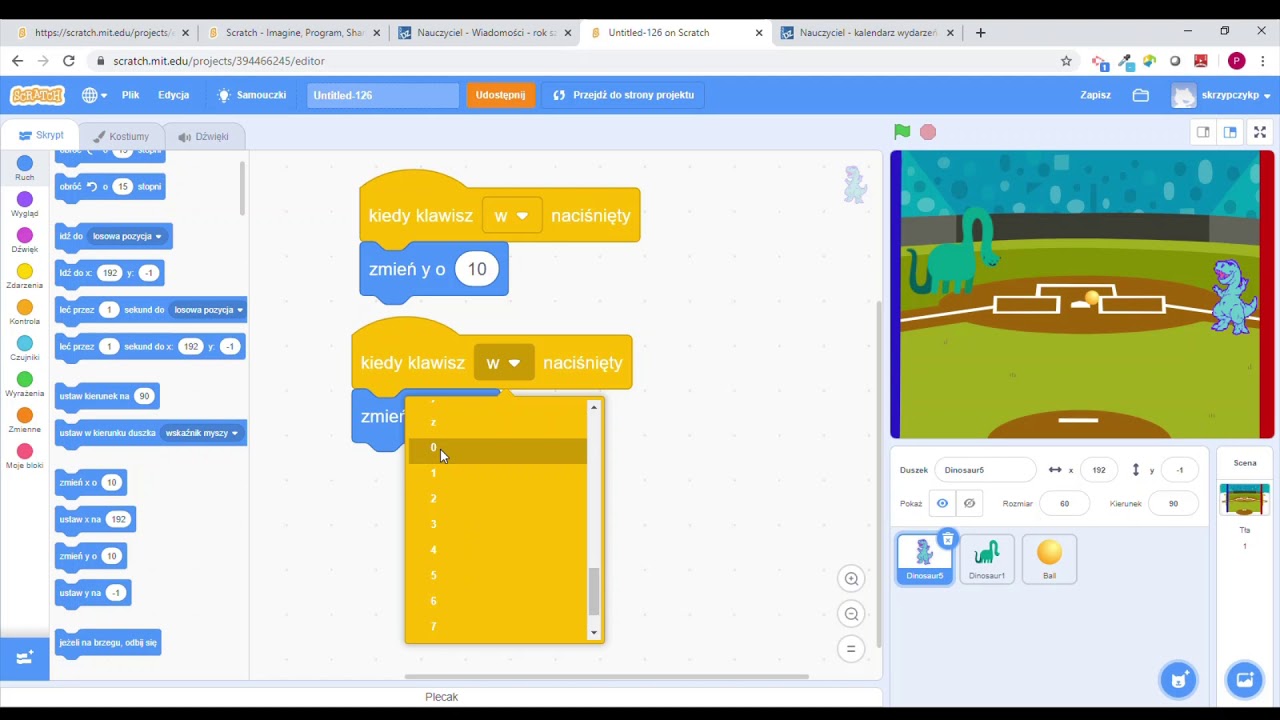Viewport: 1280px width, 720px height.
Task: Click the key list scroll-up arrow
Action: pyautogui.click(x=594, y=407)
